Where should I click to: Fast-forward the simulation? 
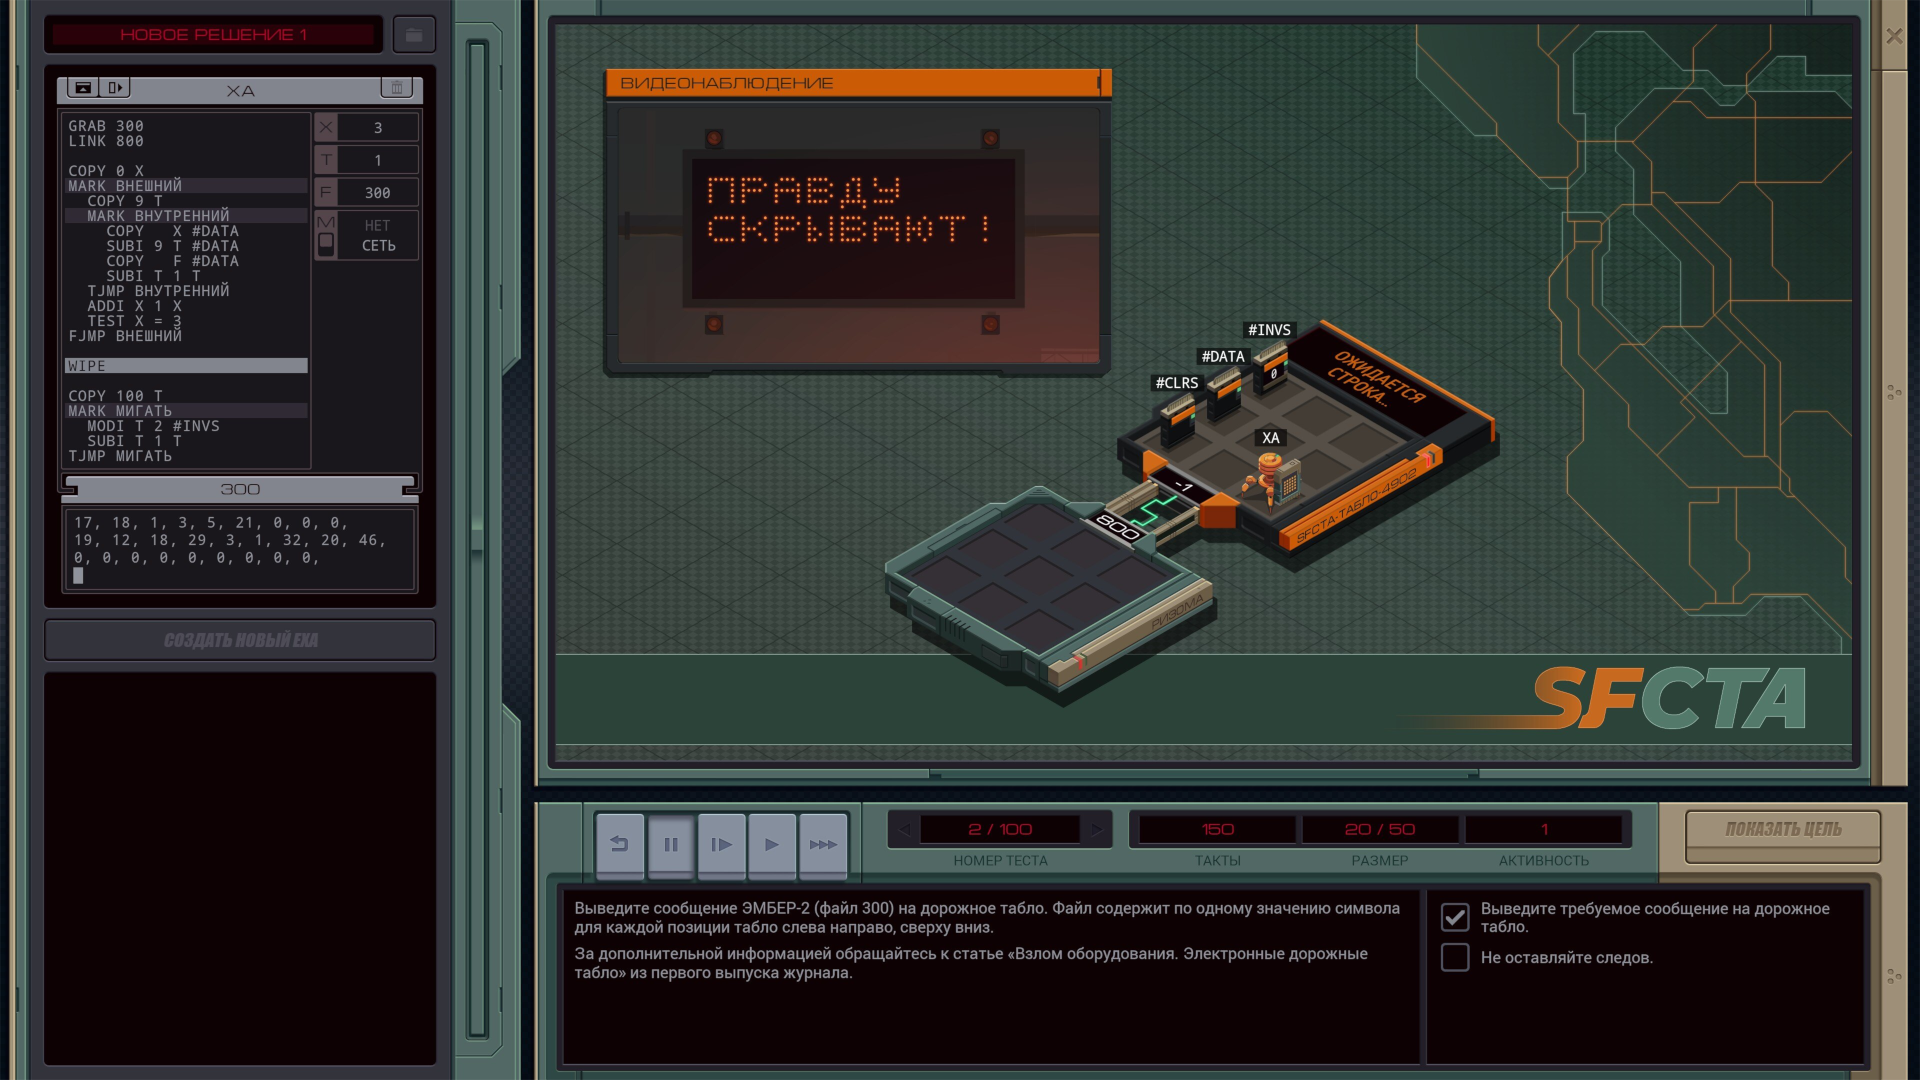tap(823, 845)
